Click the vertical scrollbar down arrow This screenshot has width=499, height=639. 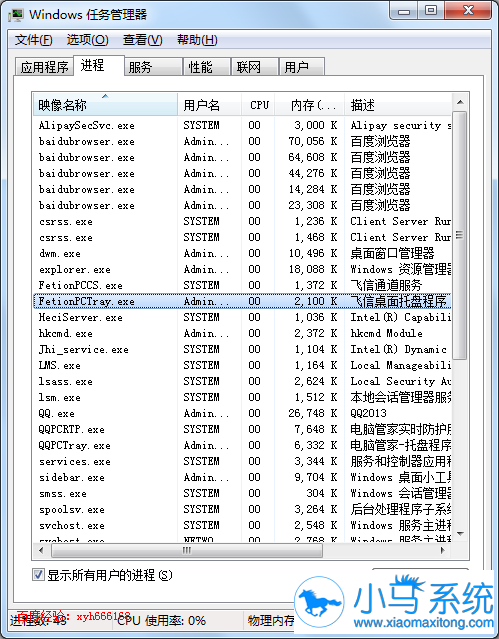point(460,534)
